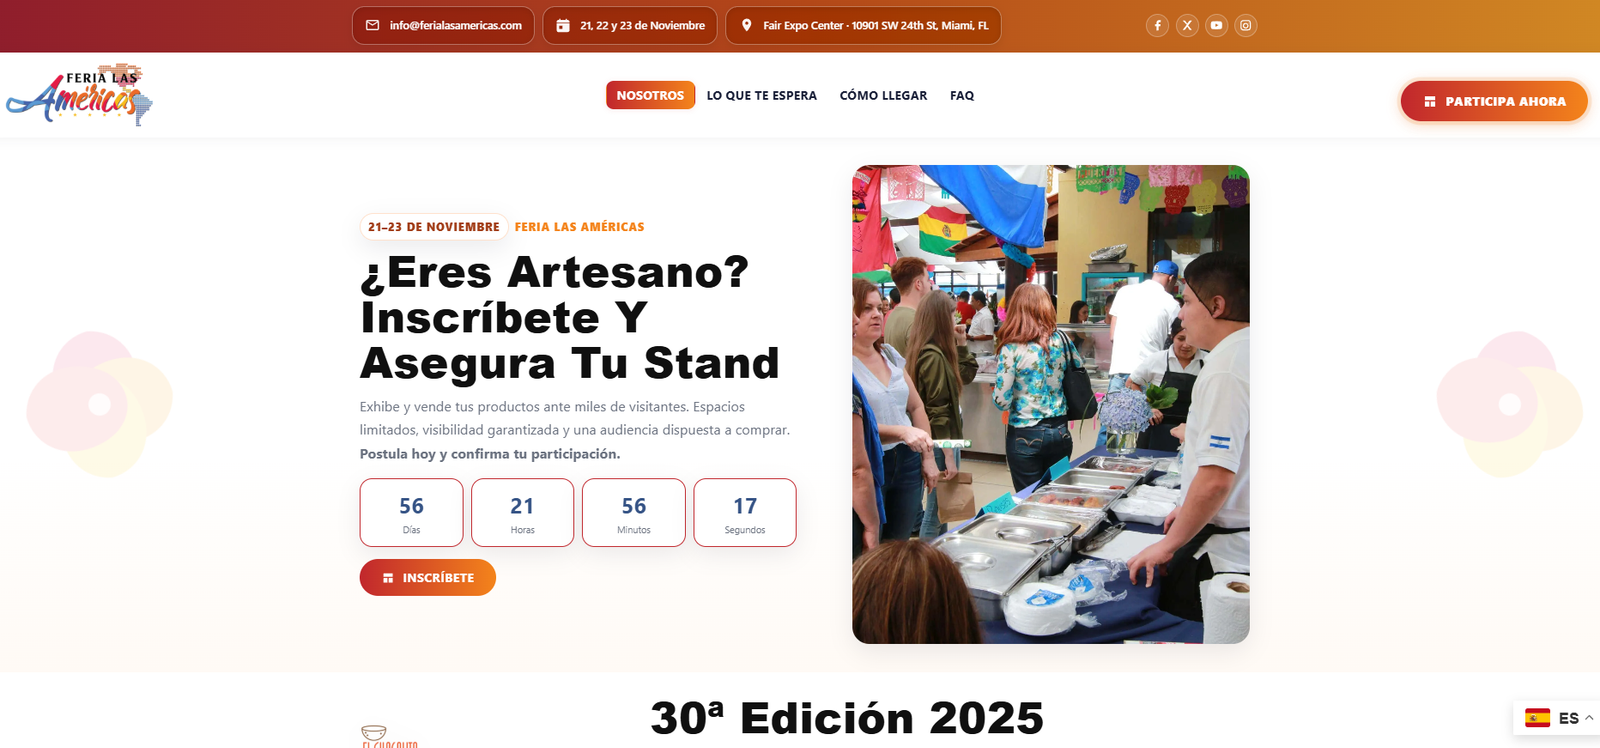Click the fair food stand photo
The height and width of the screenshot is (748, 1600).
click(1051, 404)
